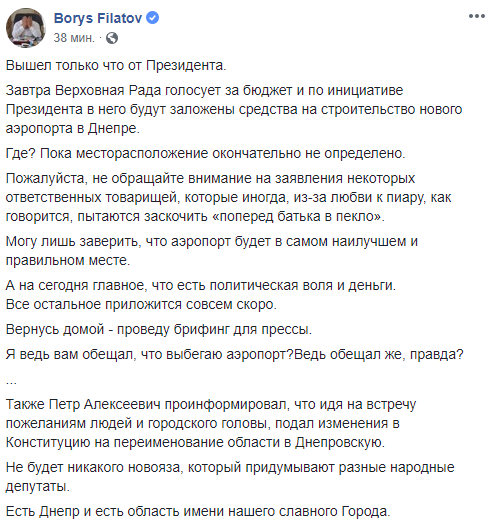493x525 pixels.
Task: Click the paragraph starting 'Также Петр Алексеевич'
Action: (x=211, y=423)
